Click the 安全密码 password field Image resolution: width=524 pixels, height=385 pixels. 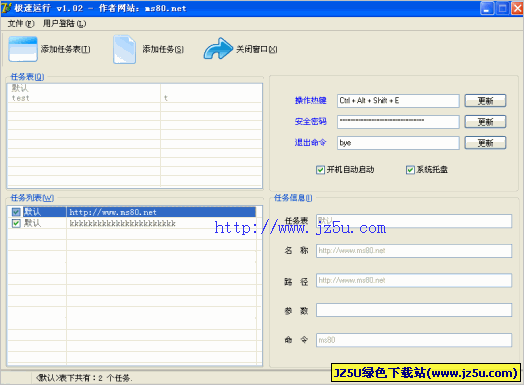click(398, 122)
